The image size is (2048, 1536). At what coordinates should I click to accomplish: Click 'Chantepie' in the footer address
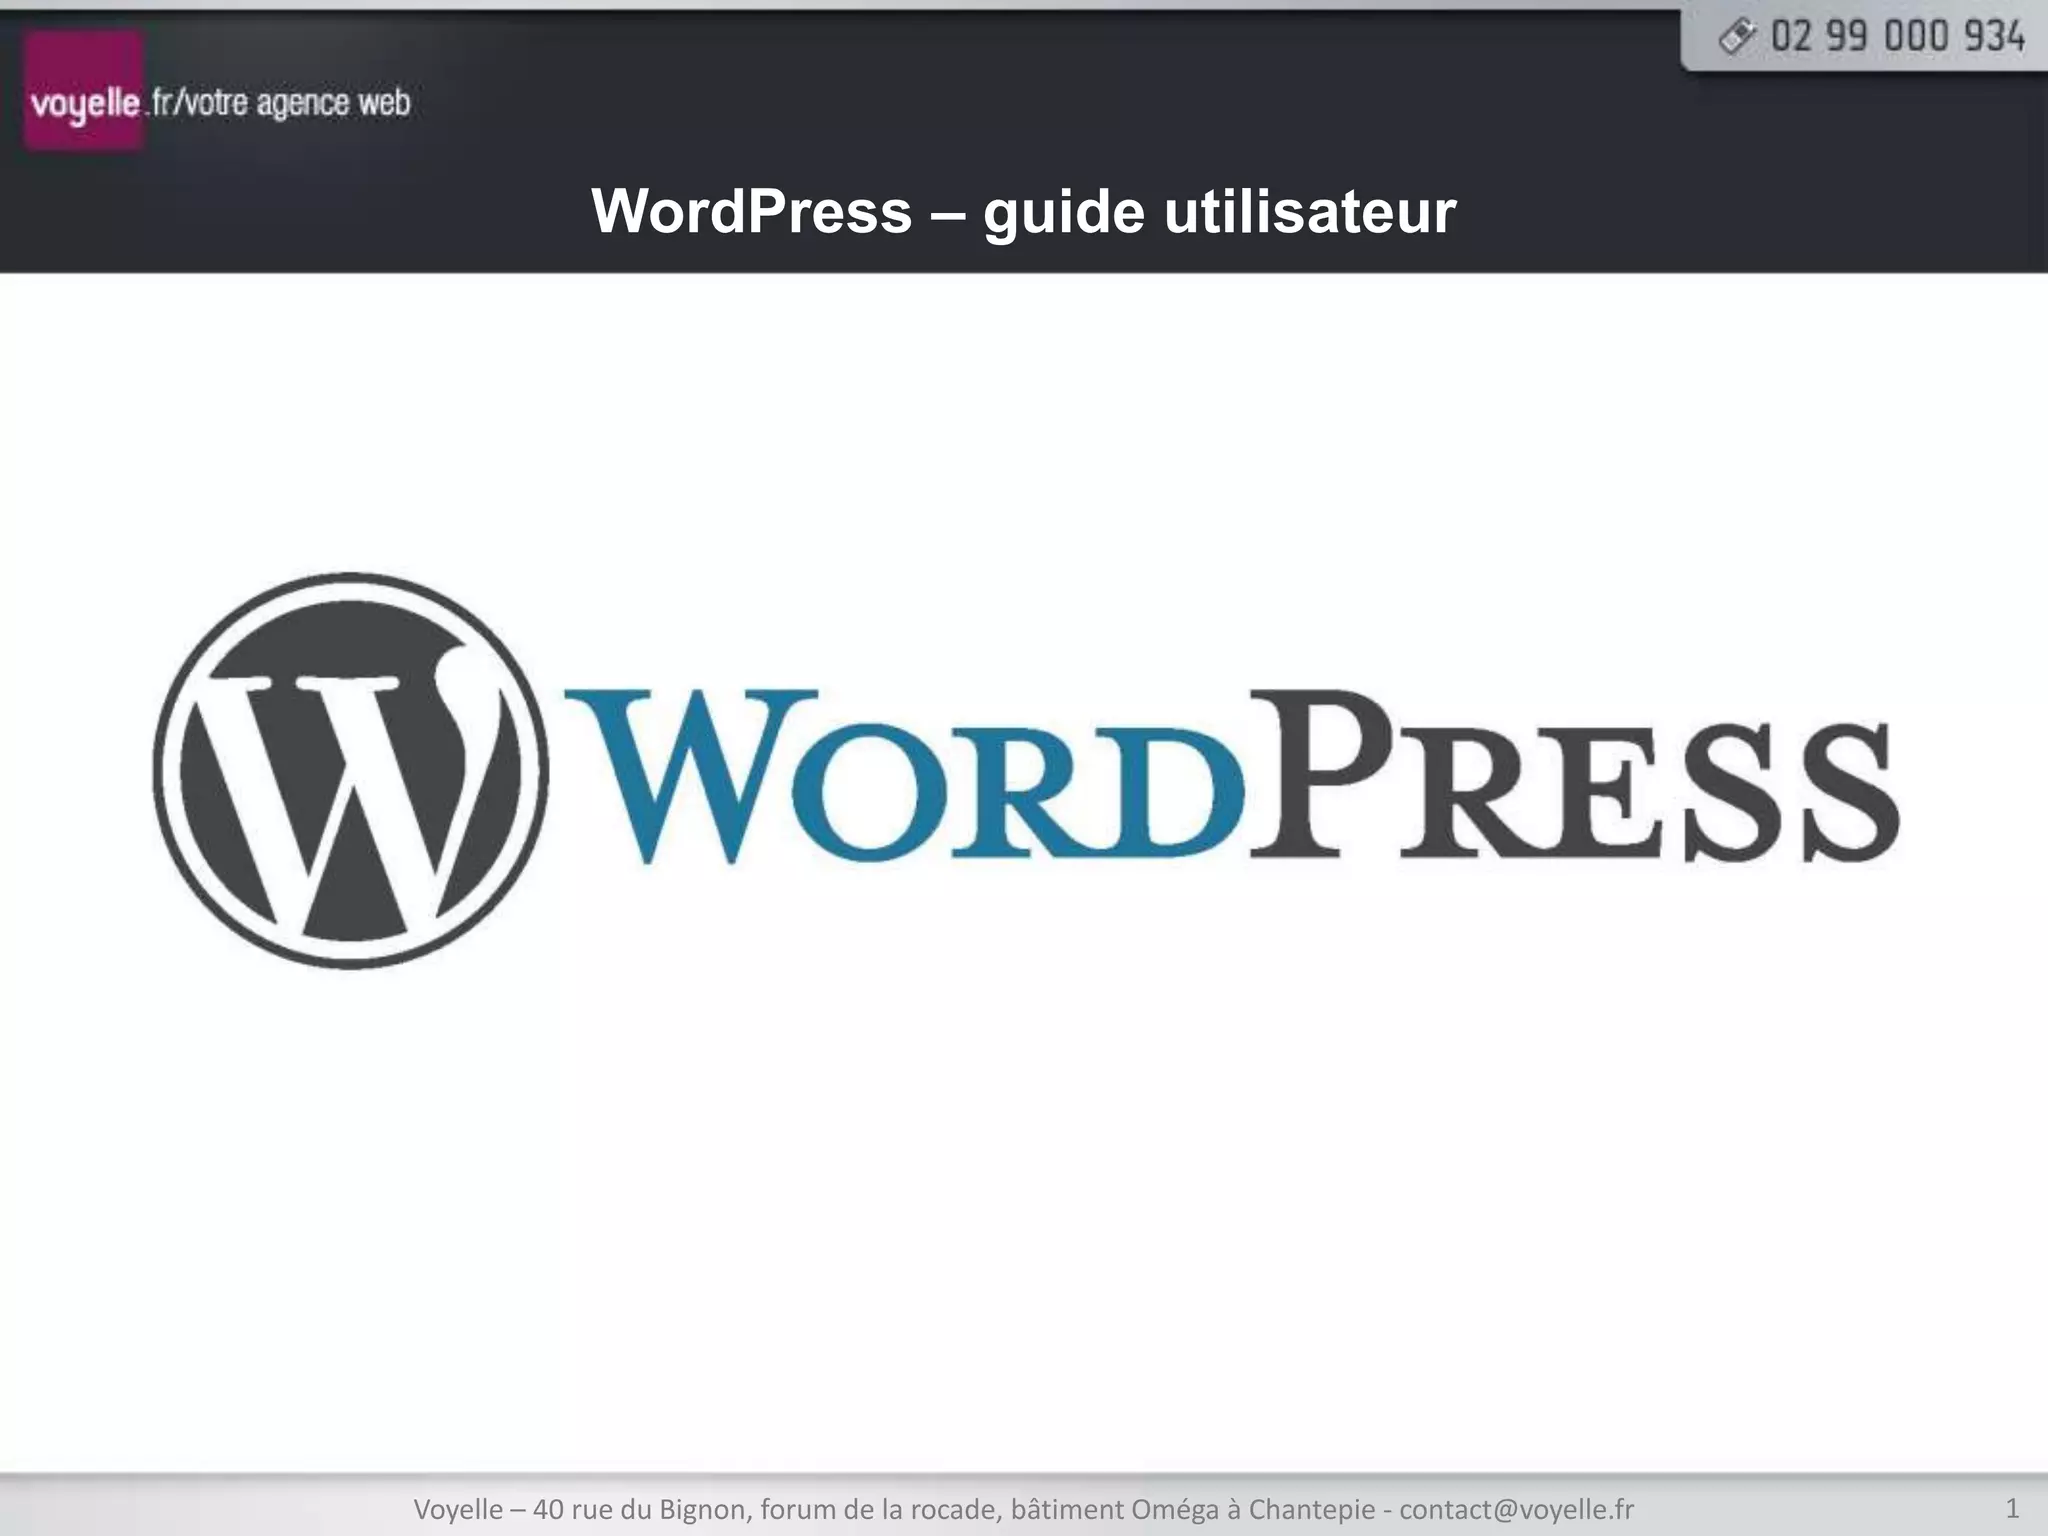pos(1312,1509)
